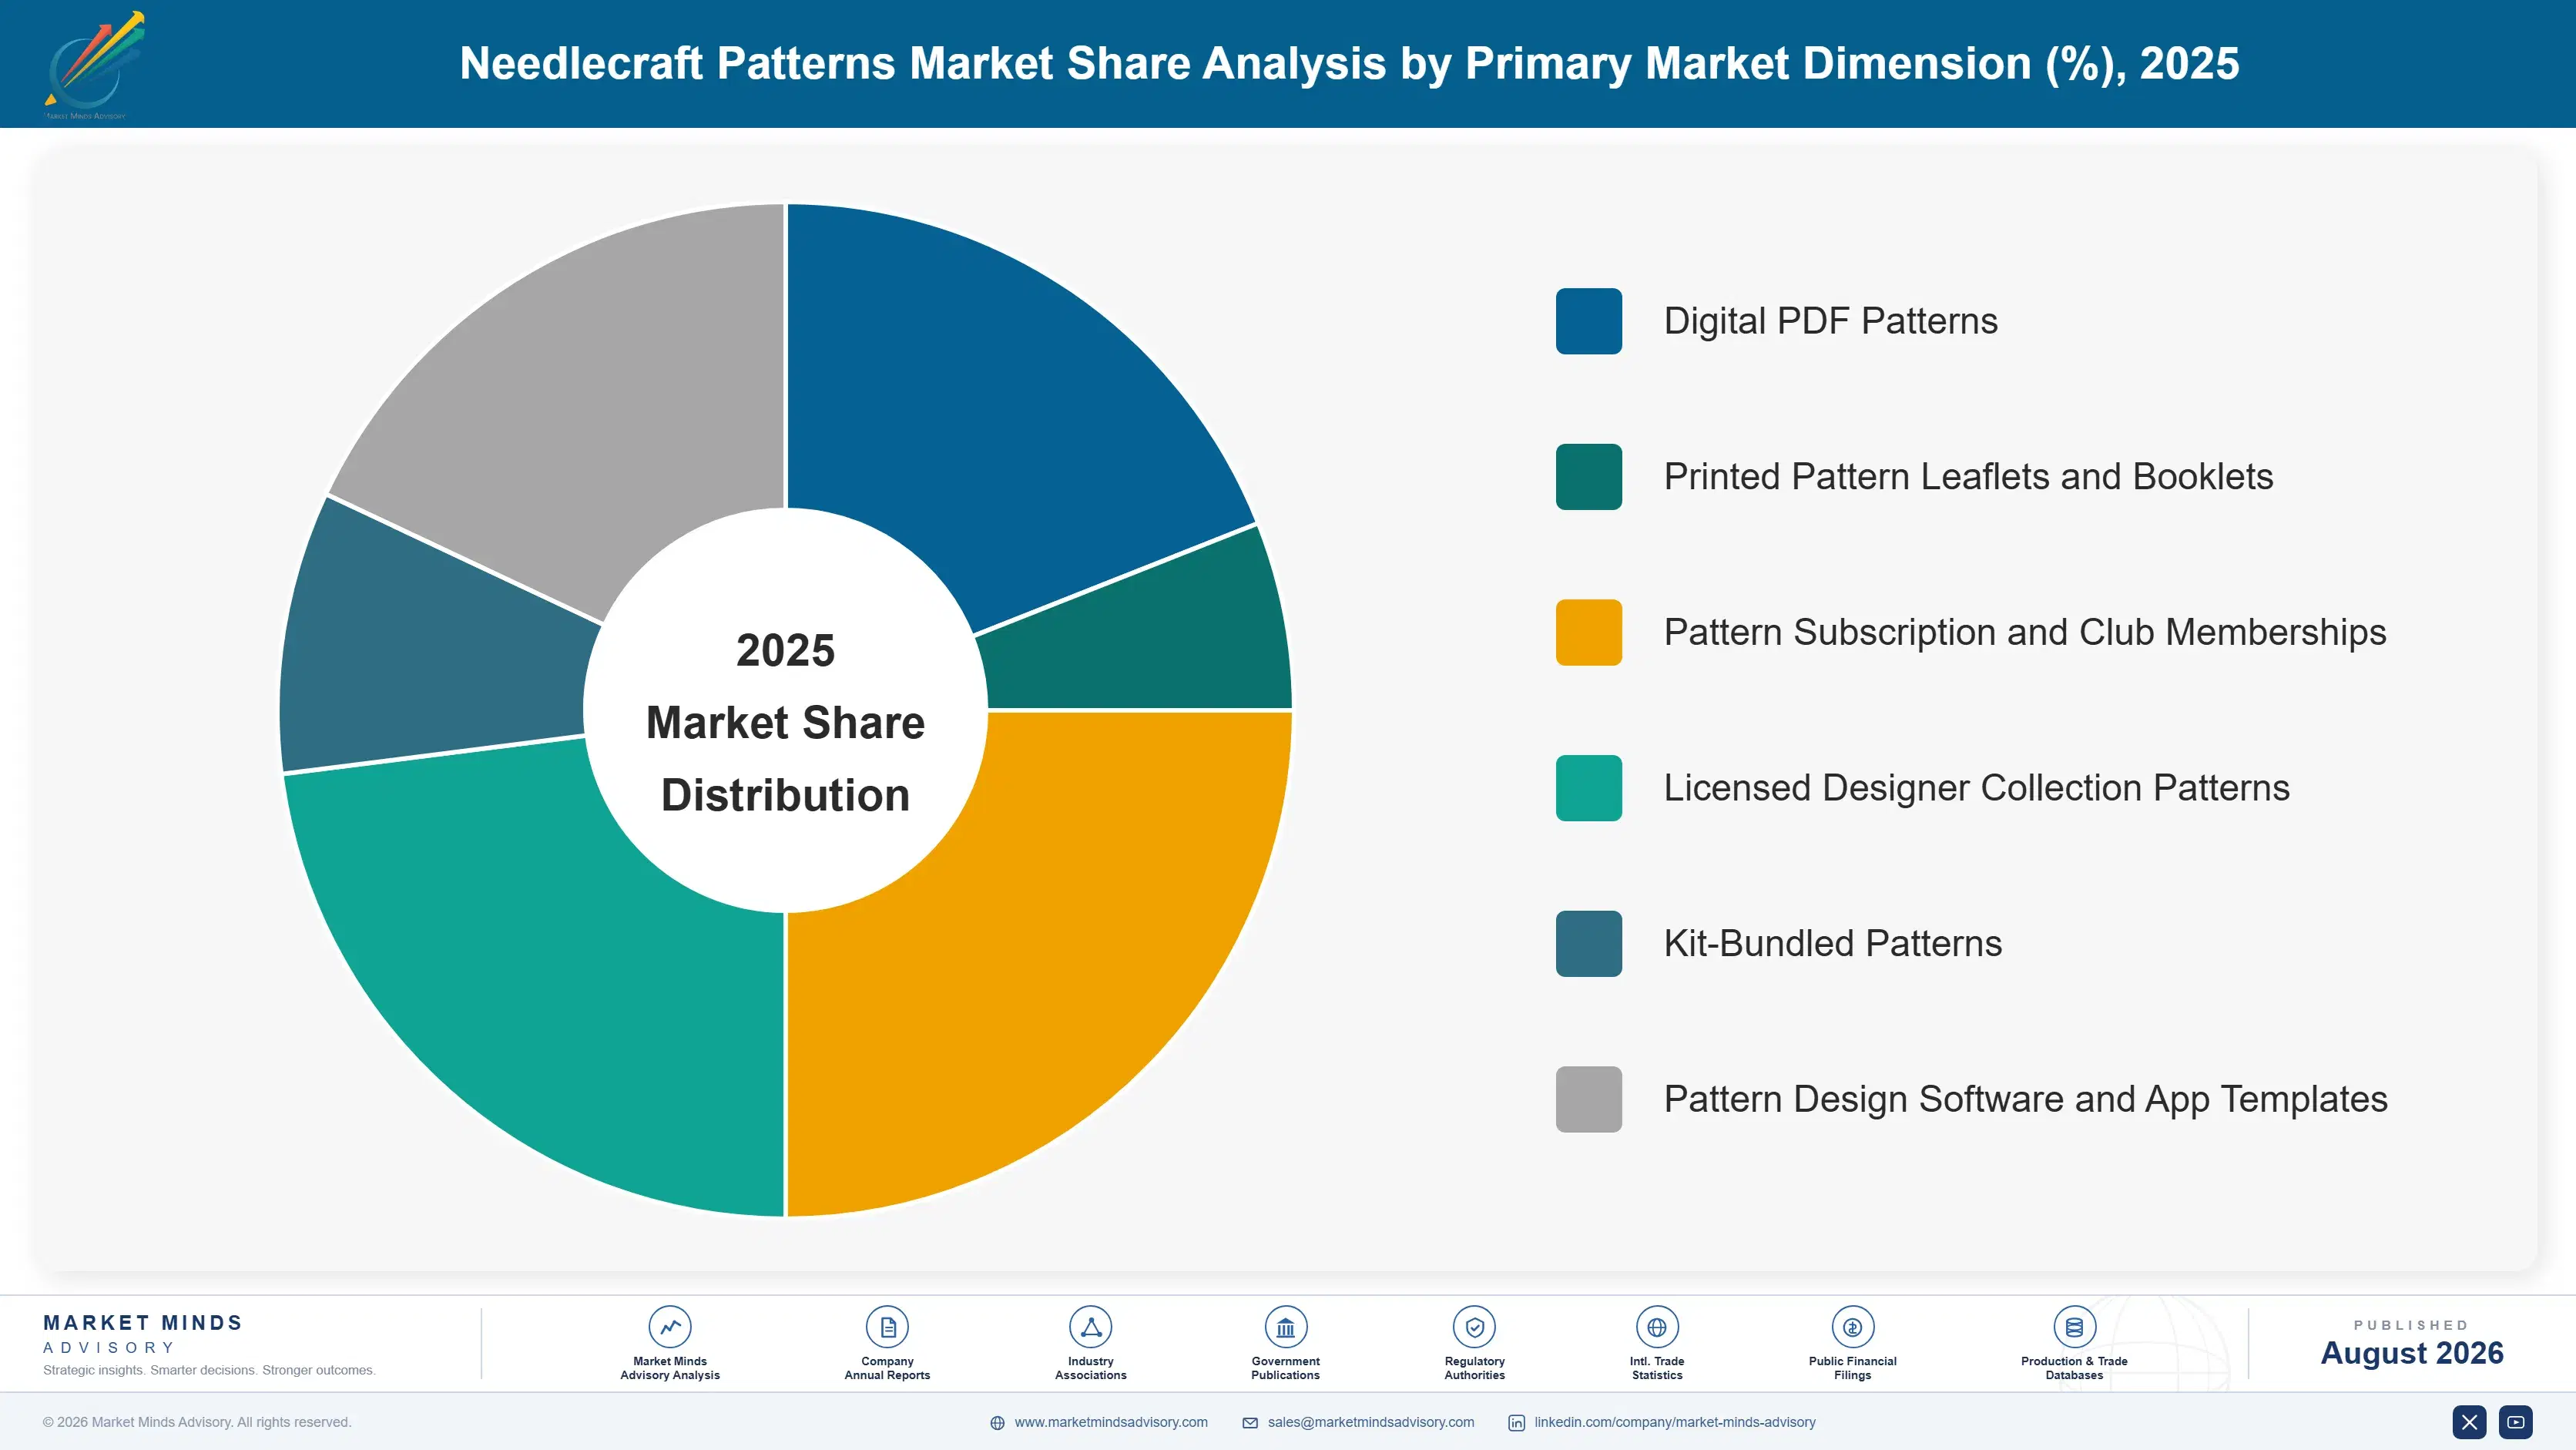2576x1450 pixels.
Task: Click the 'Digital PDF Patterns' legend label
Action: [x=1830, y=321]
